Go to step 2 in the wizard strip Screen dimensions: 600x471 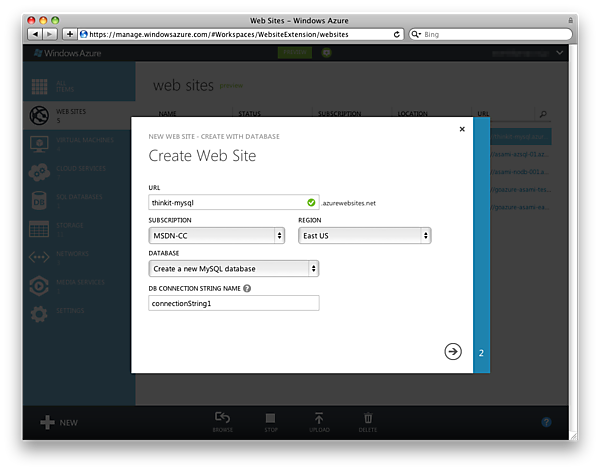[481, 353]
